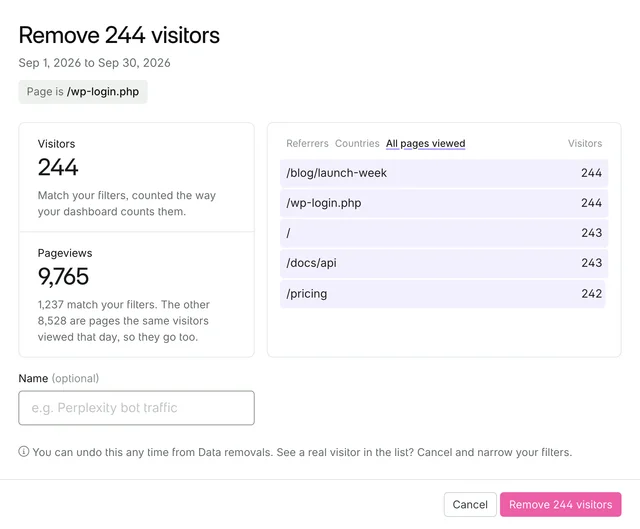Click the info icon beside undo note

tap(24, 451)
